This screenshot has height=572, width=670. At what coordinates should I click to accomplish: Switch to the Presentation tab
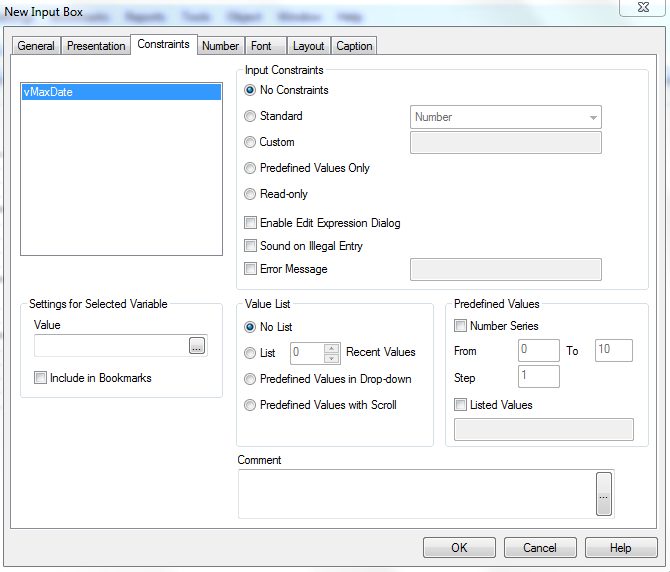96,46
